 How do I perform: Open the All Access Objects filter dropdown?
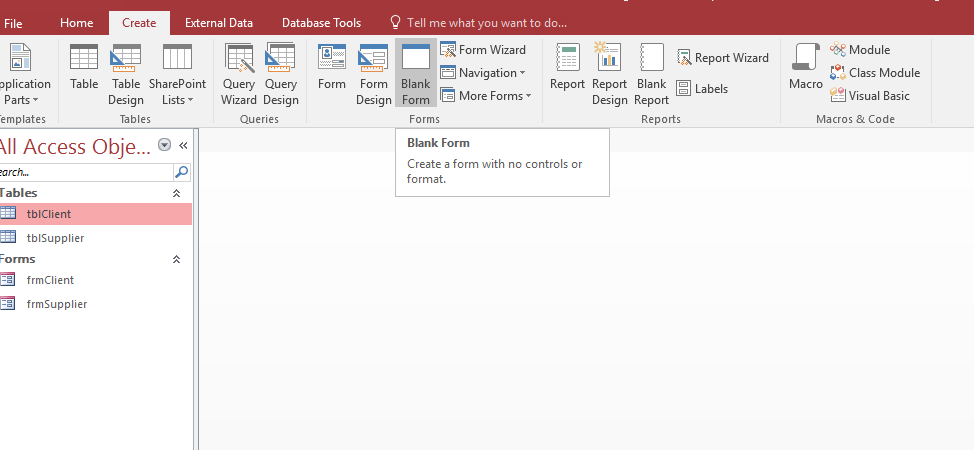click(x=164, y=145)
